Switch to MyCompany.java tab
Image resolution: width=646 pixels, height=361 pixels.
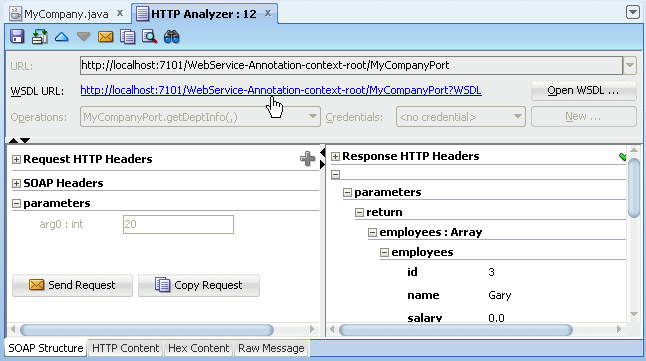click(x=66, y=14)
